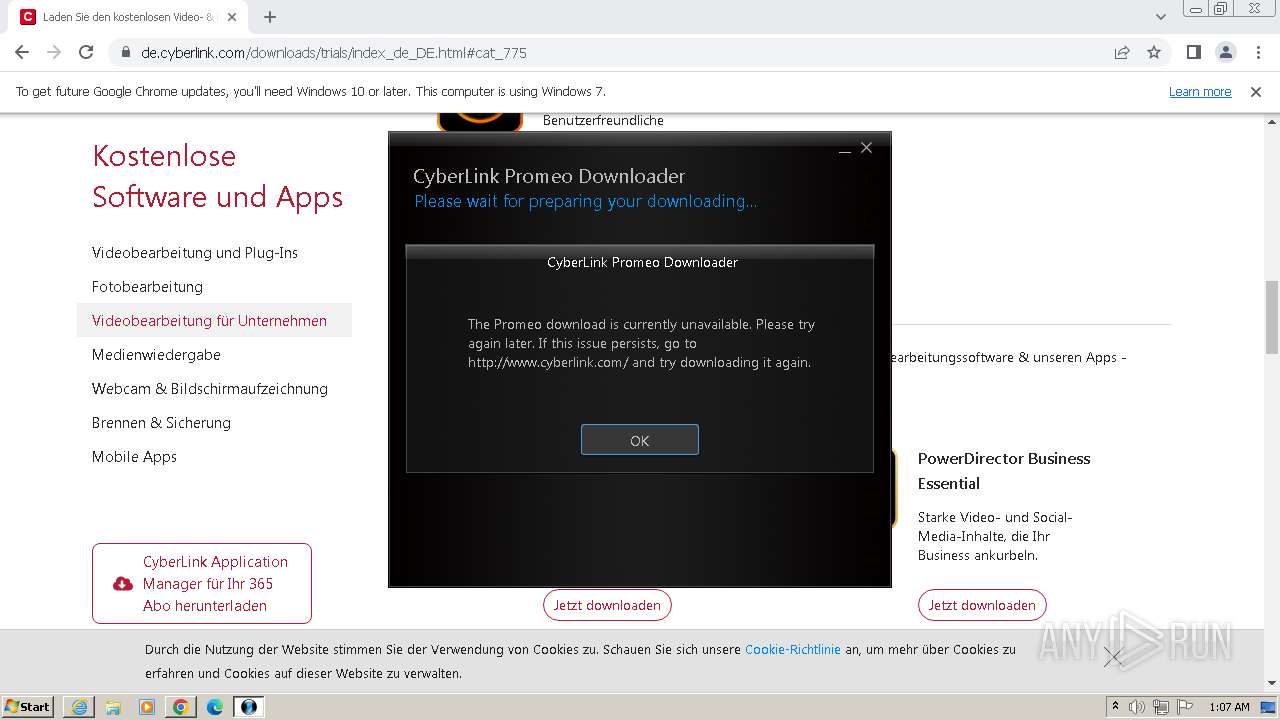Click the cloud download icon
This screenshot has width=1280, height=720.
123,584
